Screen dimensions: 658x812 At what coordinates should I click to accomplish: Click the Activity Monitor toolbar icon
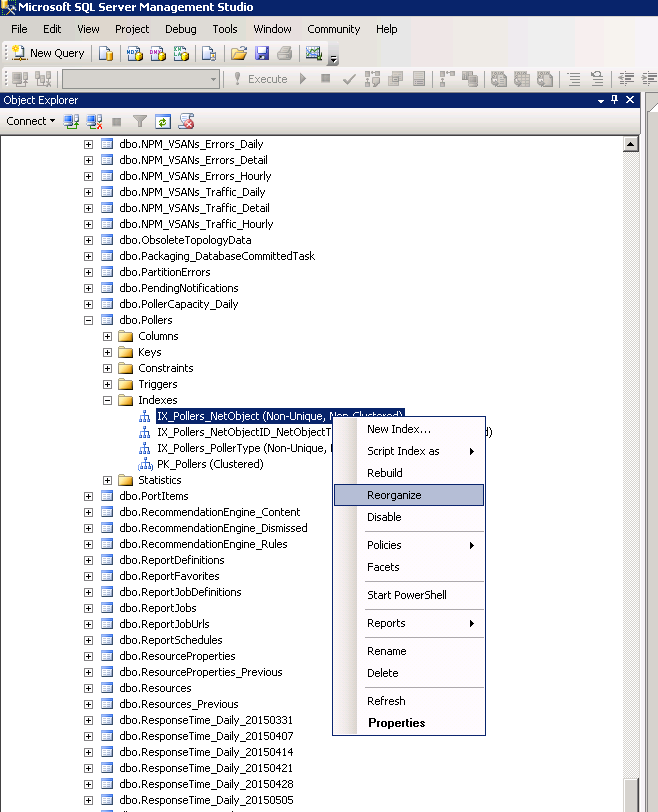coord(314,53)
